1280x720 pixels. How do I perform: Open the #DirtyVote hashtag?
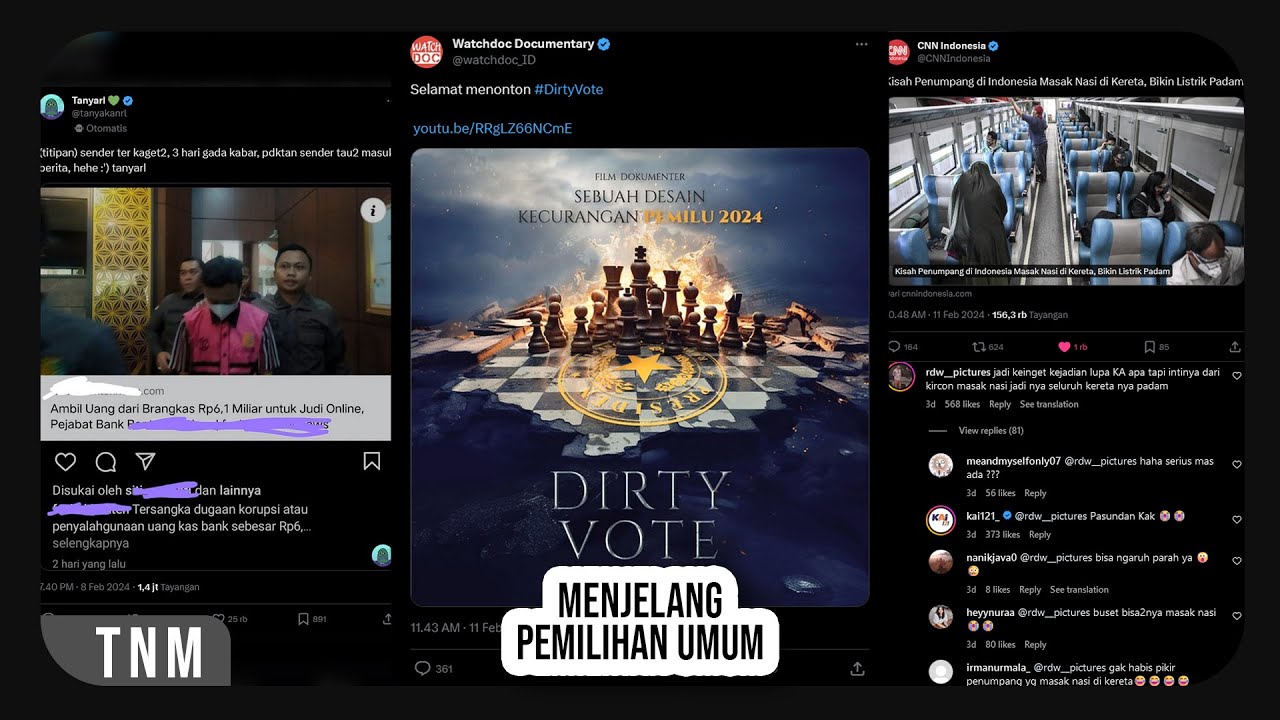[x=569, y=89]
